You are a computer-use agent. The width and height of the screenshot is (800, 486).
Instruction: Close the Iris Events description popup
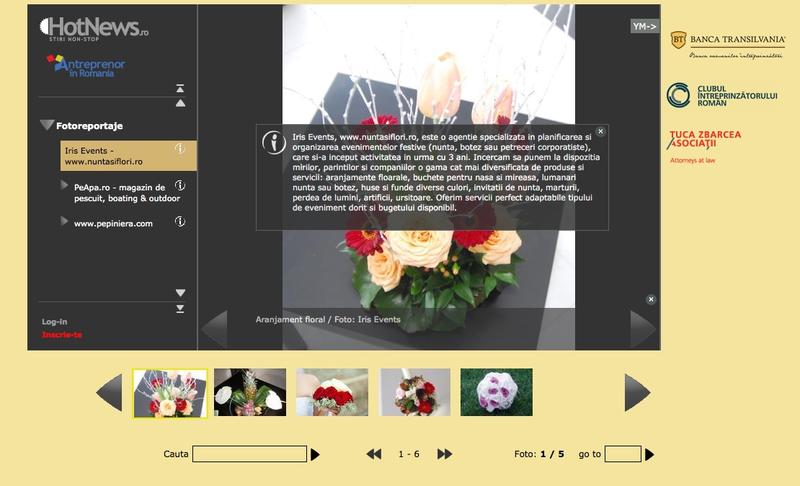coord(601,131)
